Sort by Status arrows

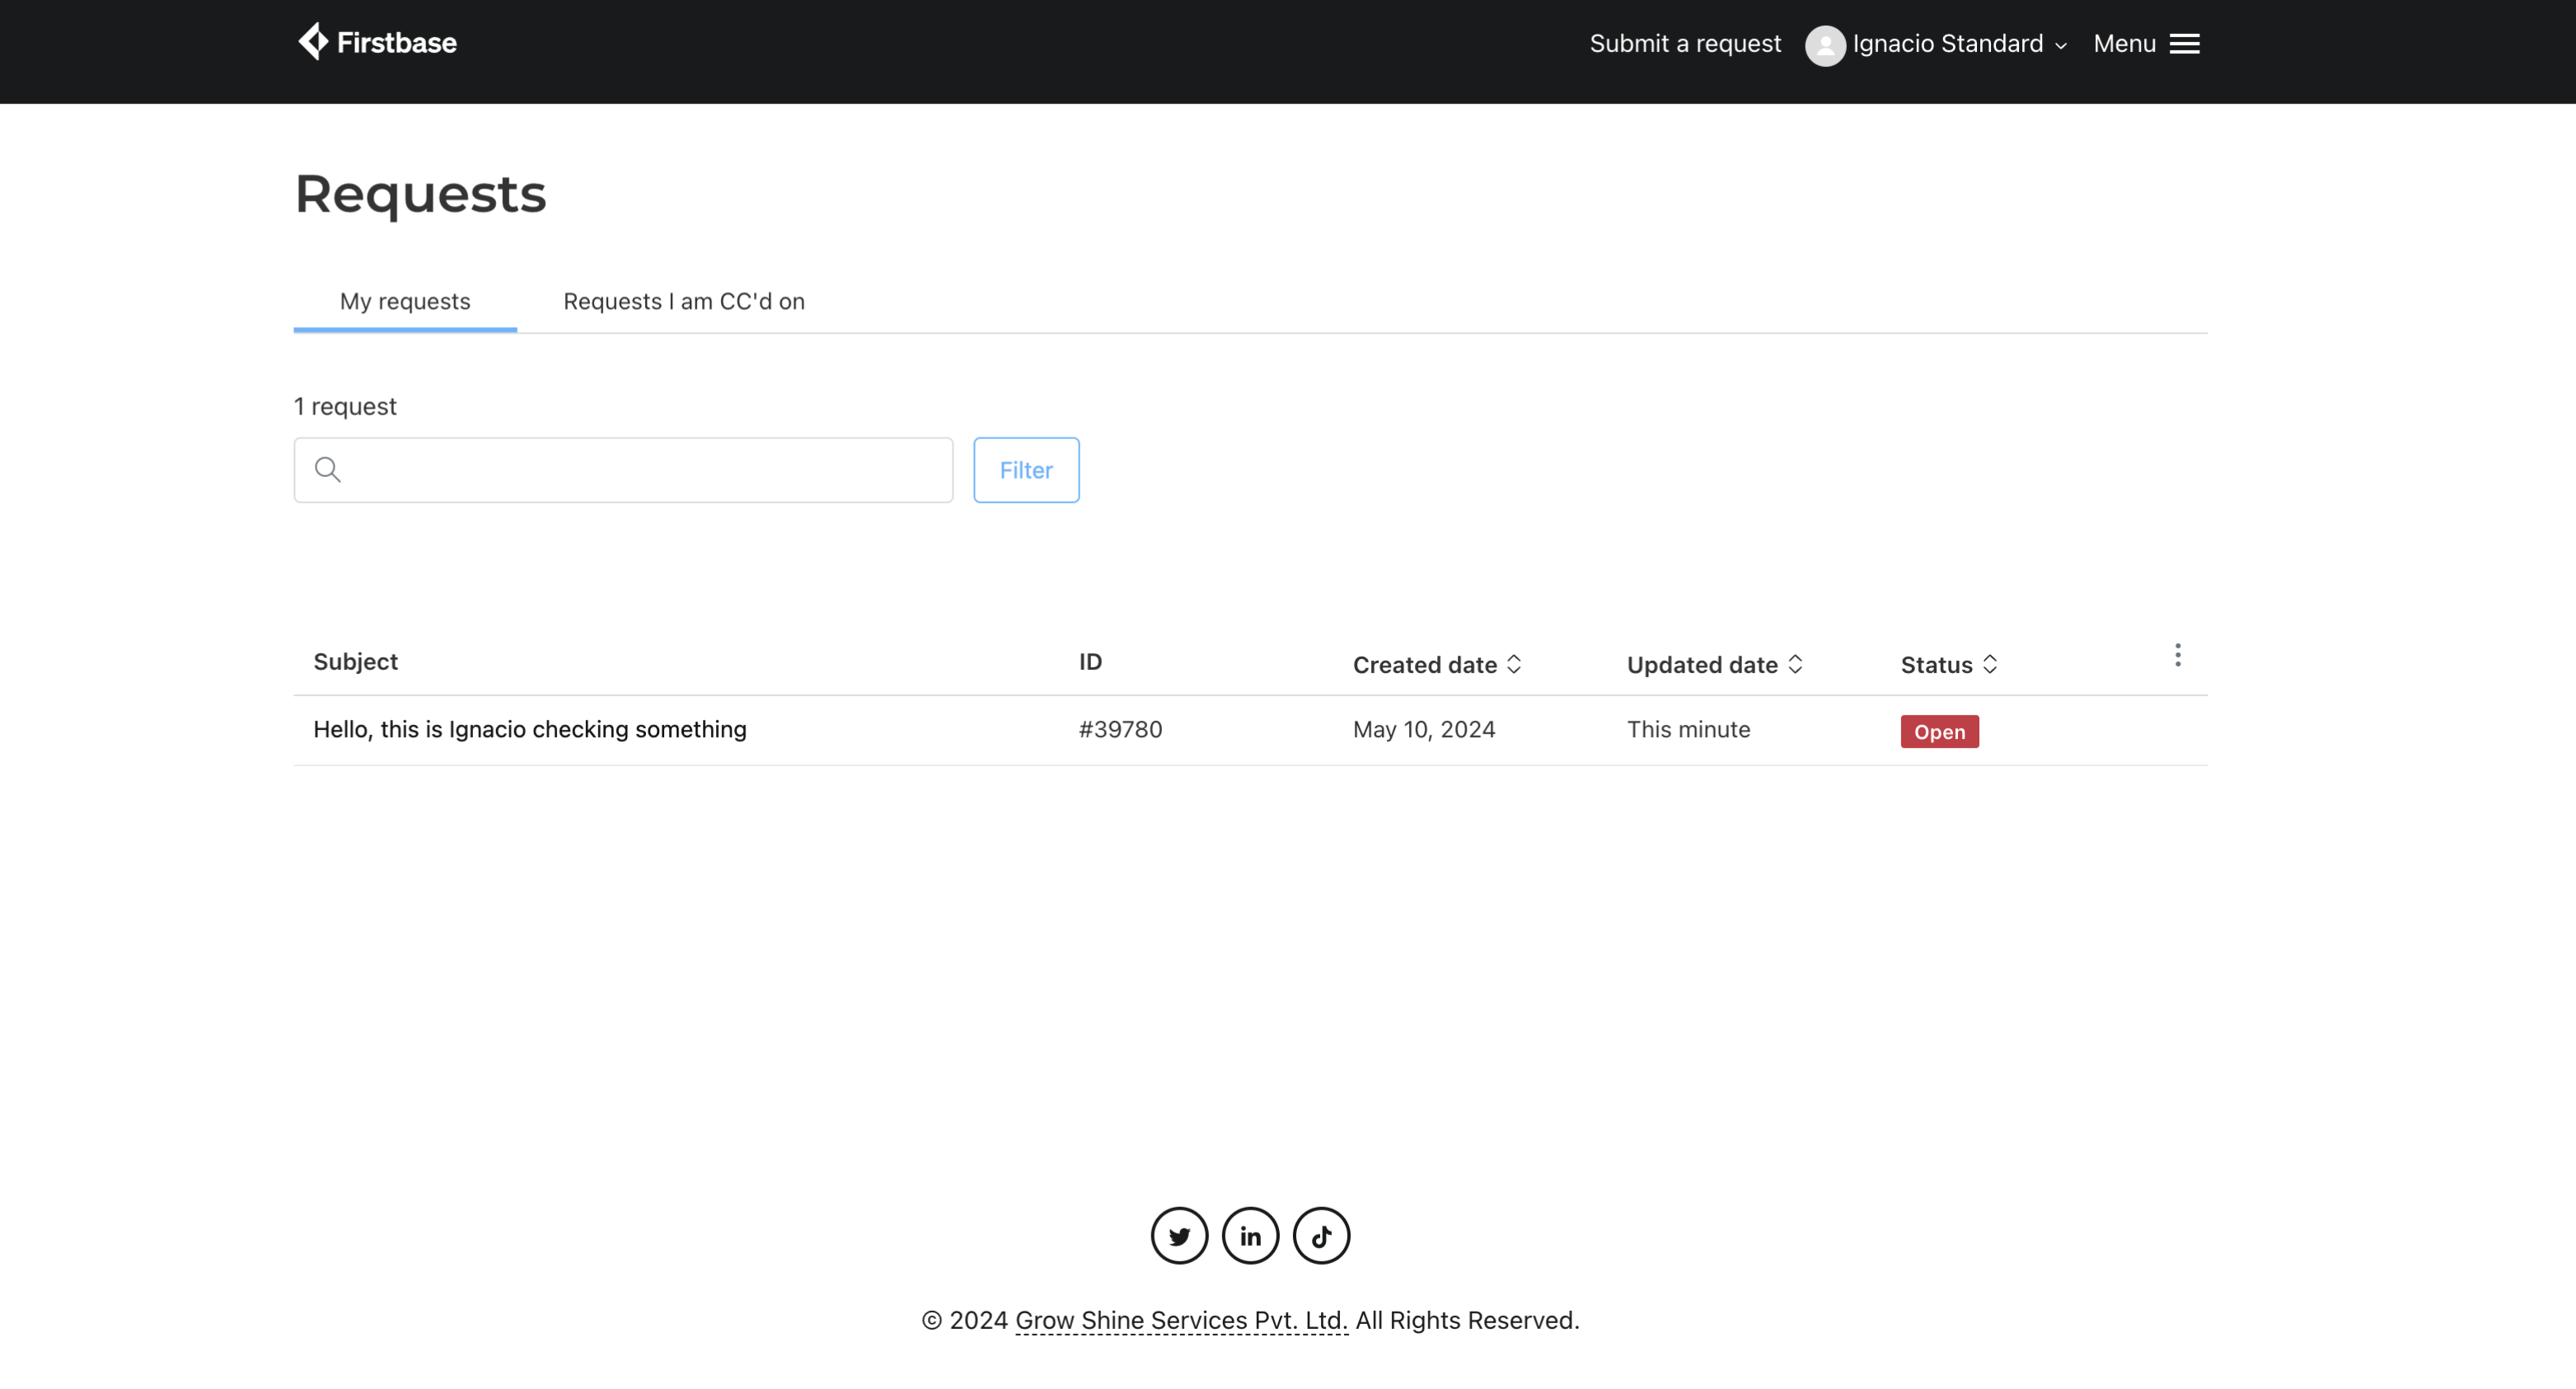(x=1990, y=664)
